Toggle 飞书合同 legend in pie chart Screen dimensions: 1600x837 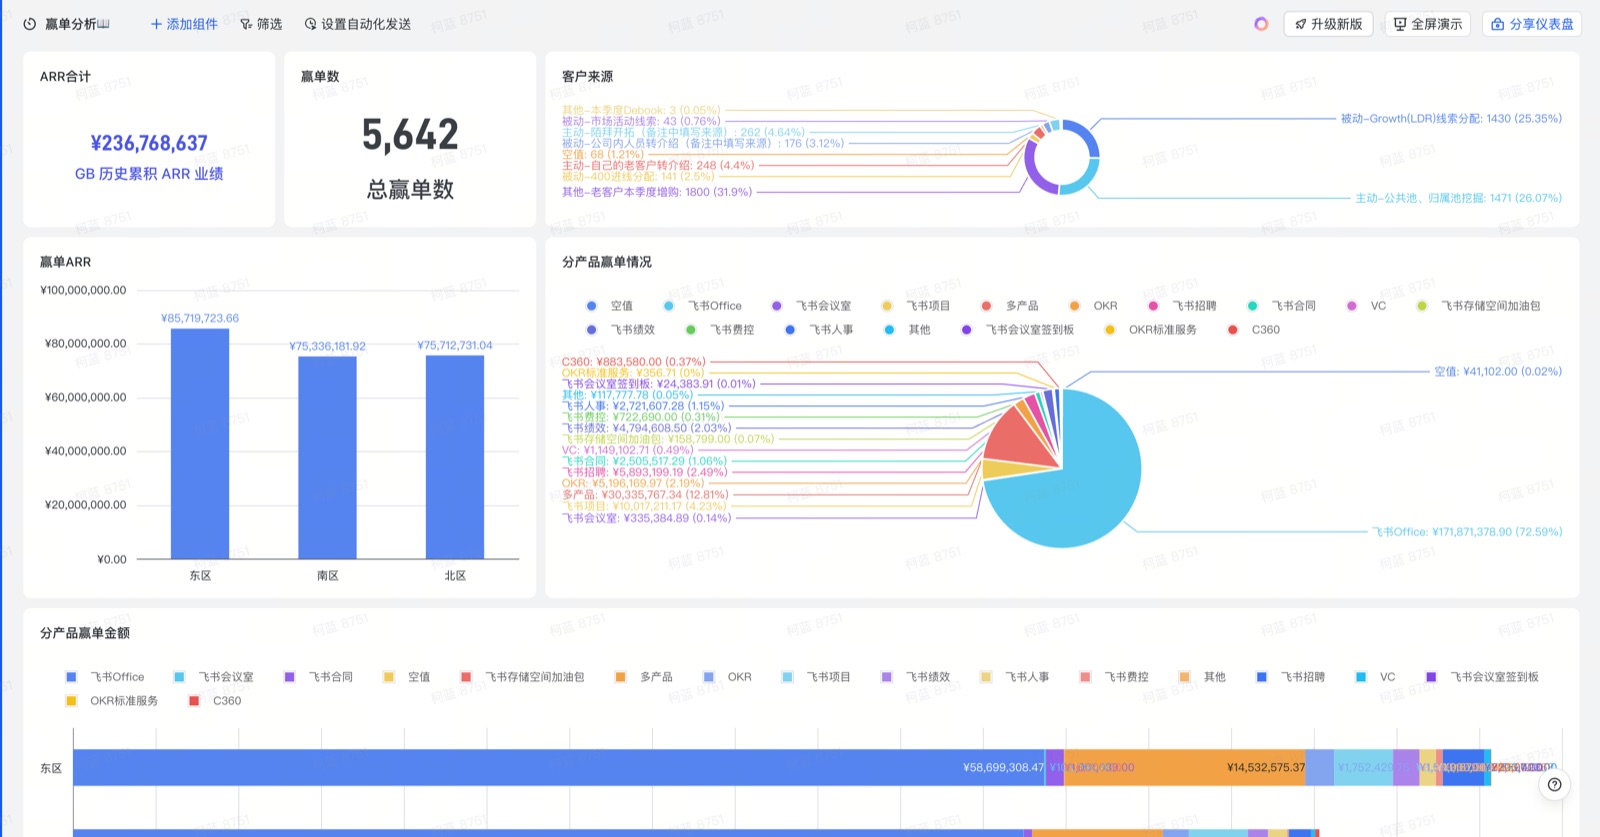click(1282, 306)
